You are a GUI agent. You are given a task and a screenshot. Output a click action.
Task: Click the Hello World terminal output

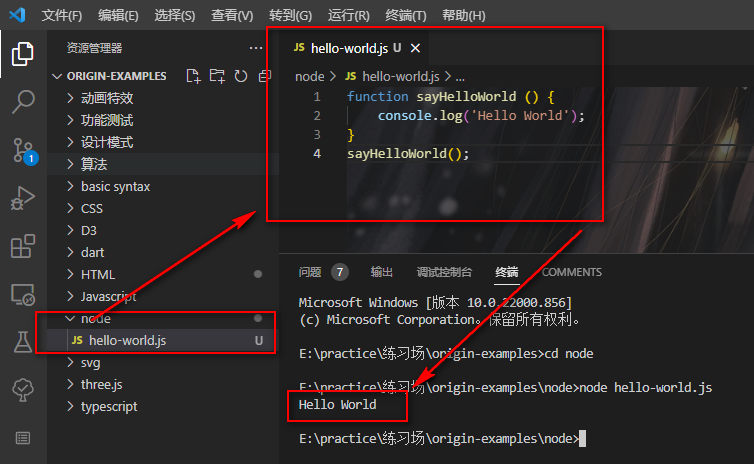tap(337, 405)
